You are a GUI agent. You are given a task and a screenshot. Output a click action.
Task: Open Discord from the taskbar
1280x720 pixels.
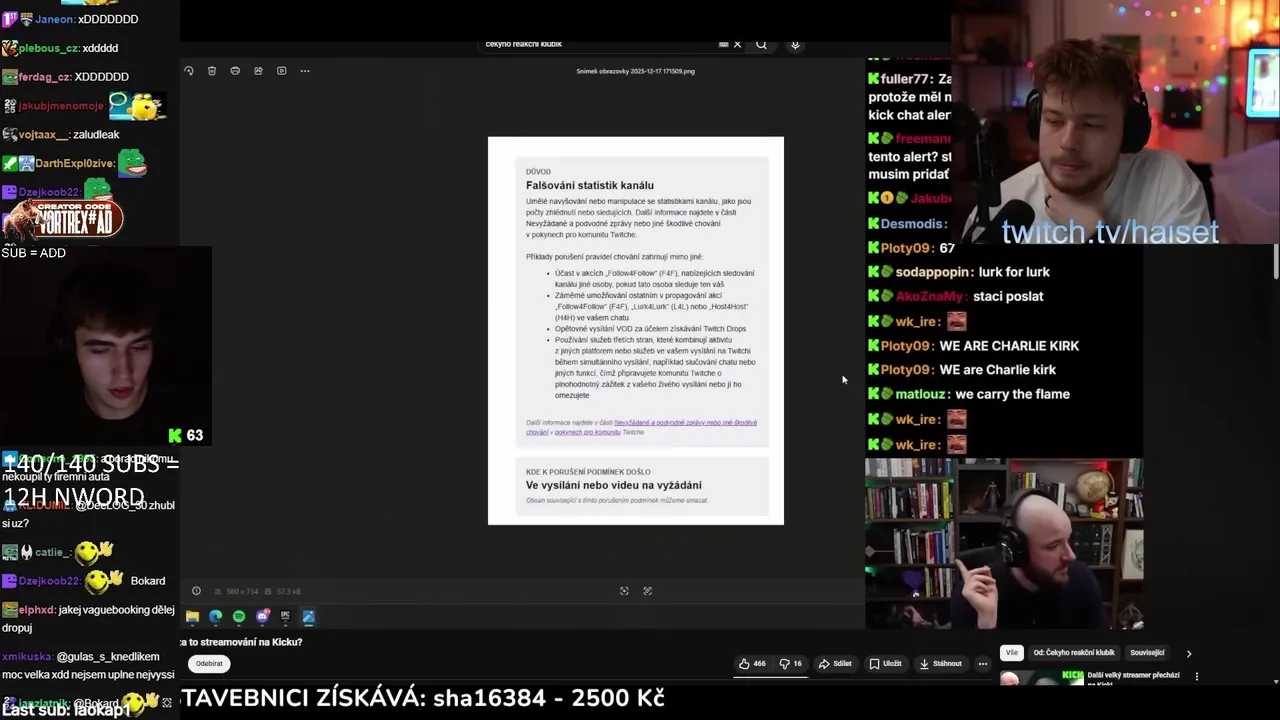pyautogui.click(x=262, y=617)
